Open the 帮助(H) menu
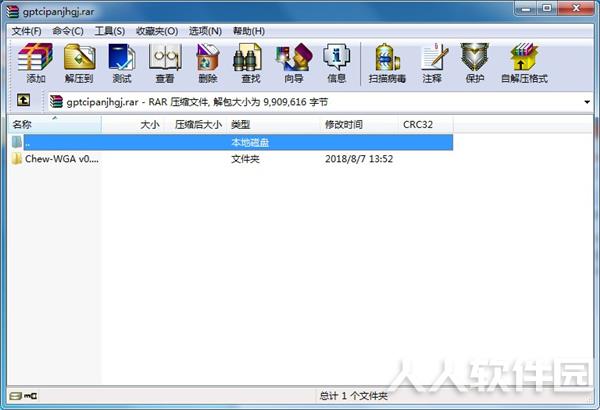Viewport: 600px width, 410px height. click(x=249, y=31)
